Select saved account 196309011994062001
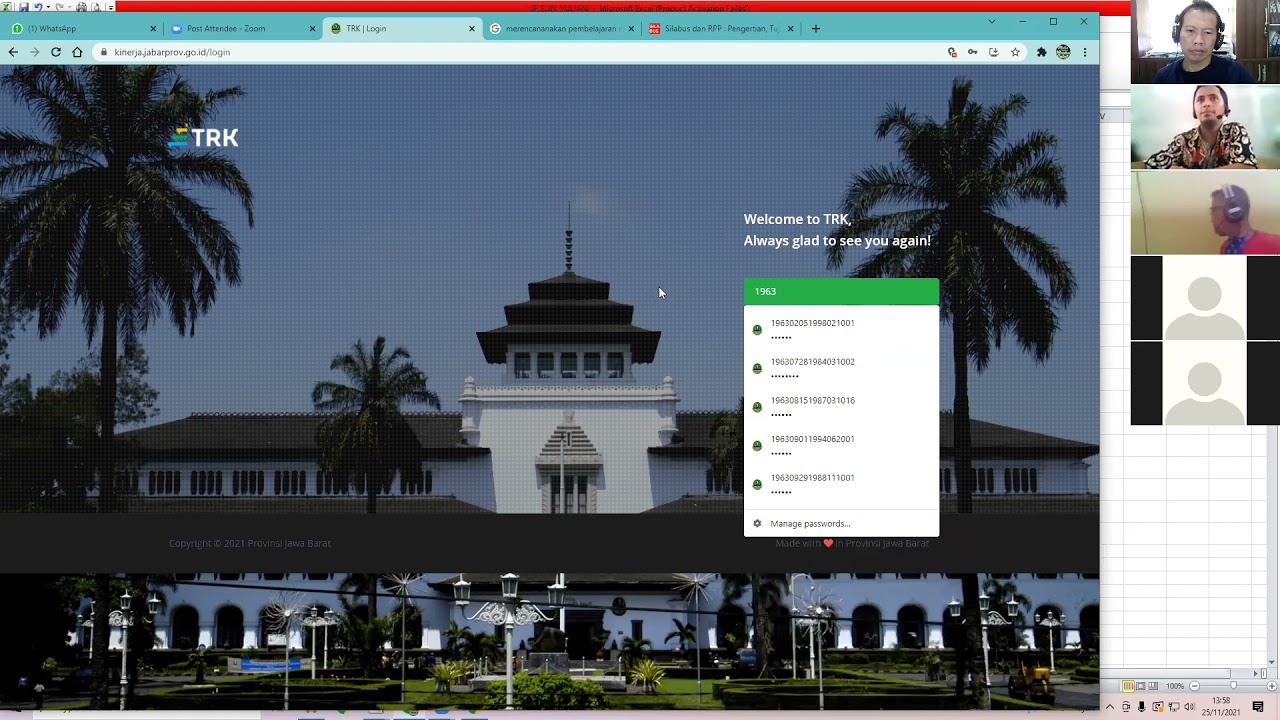Viewport: 1280px width, 720px height. 841,445
